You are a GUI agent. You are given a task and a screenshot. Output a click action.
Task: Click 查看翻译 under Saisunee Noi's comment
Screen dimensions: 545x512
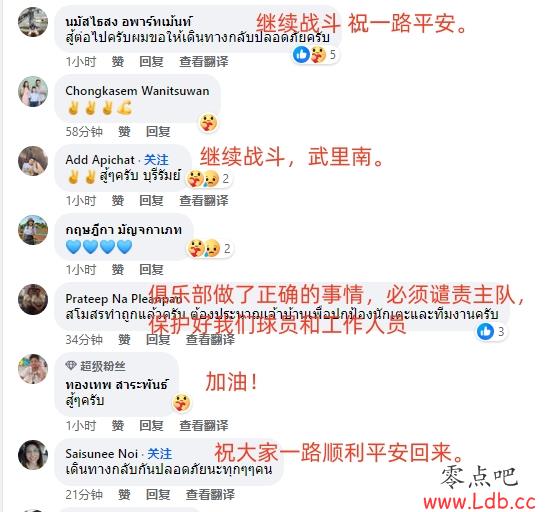[210, 494]
